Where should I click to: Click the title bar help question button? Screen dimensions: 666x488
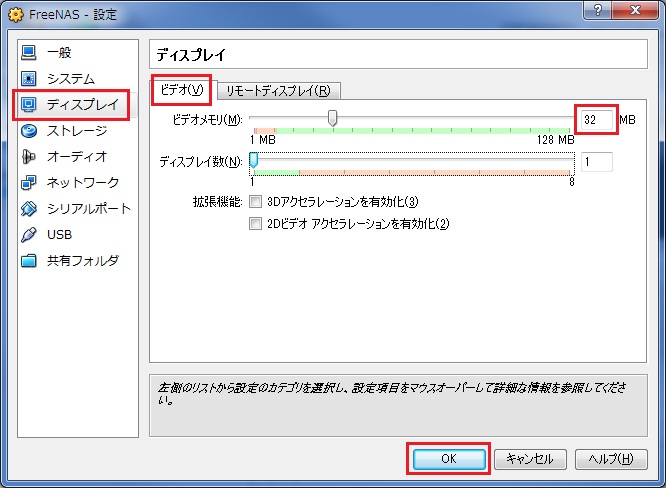(x=597, y=10)
